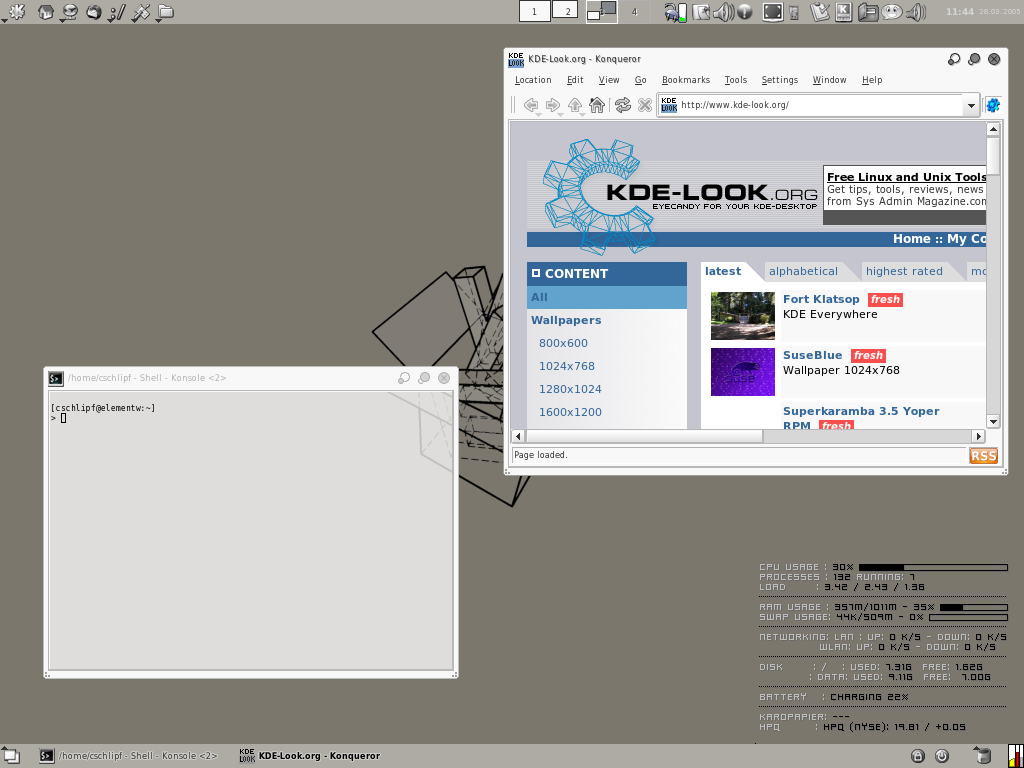Open the 1280x1024 wallpapers link
The width and height of the screenshot is (1024, 768).
570,389
